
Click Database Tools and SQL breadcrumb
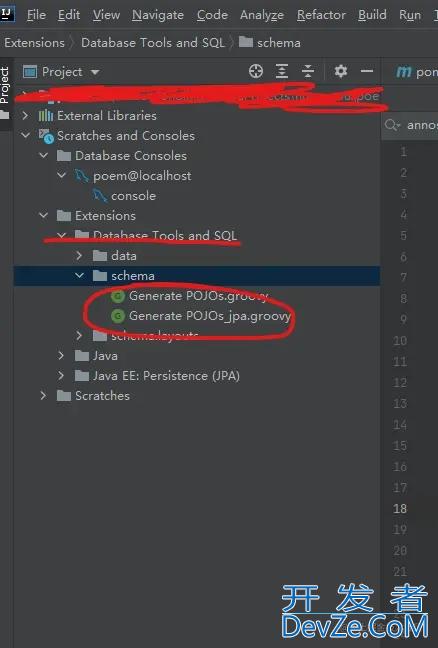(x=153, y=43)
